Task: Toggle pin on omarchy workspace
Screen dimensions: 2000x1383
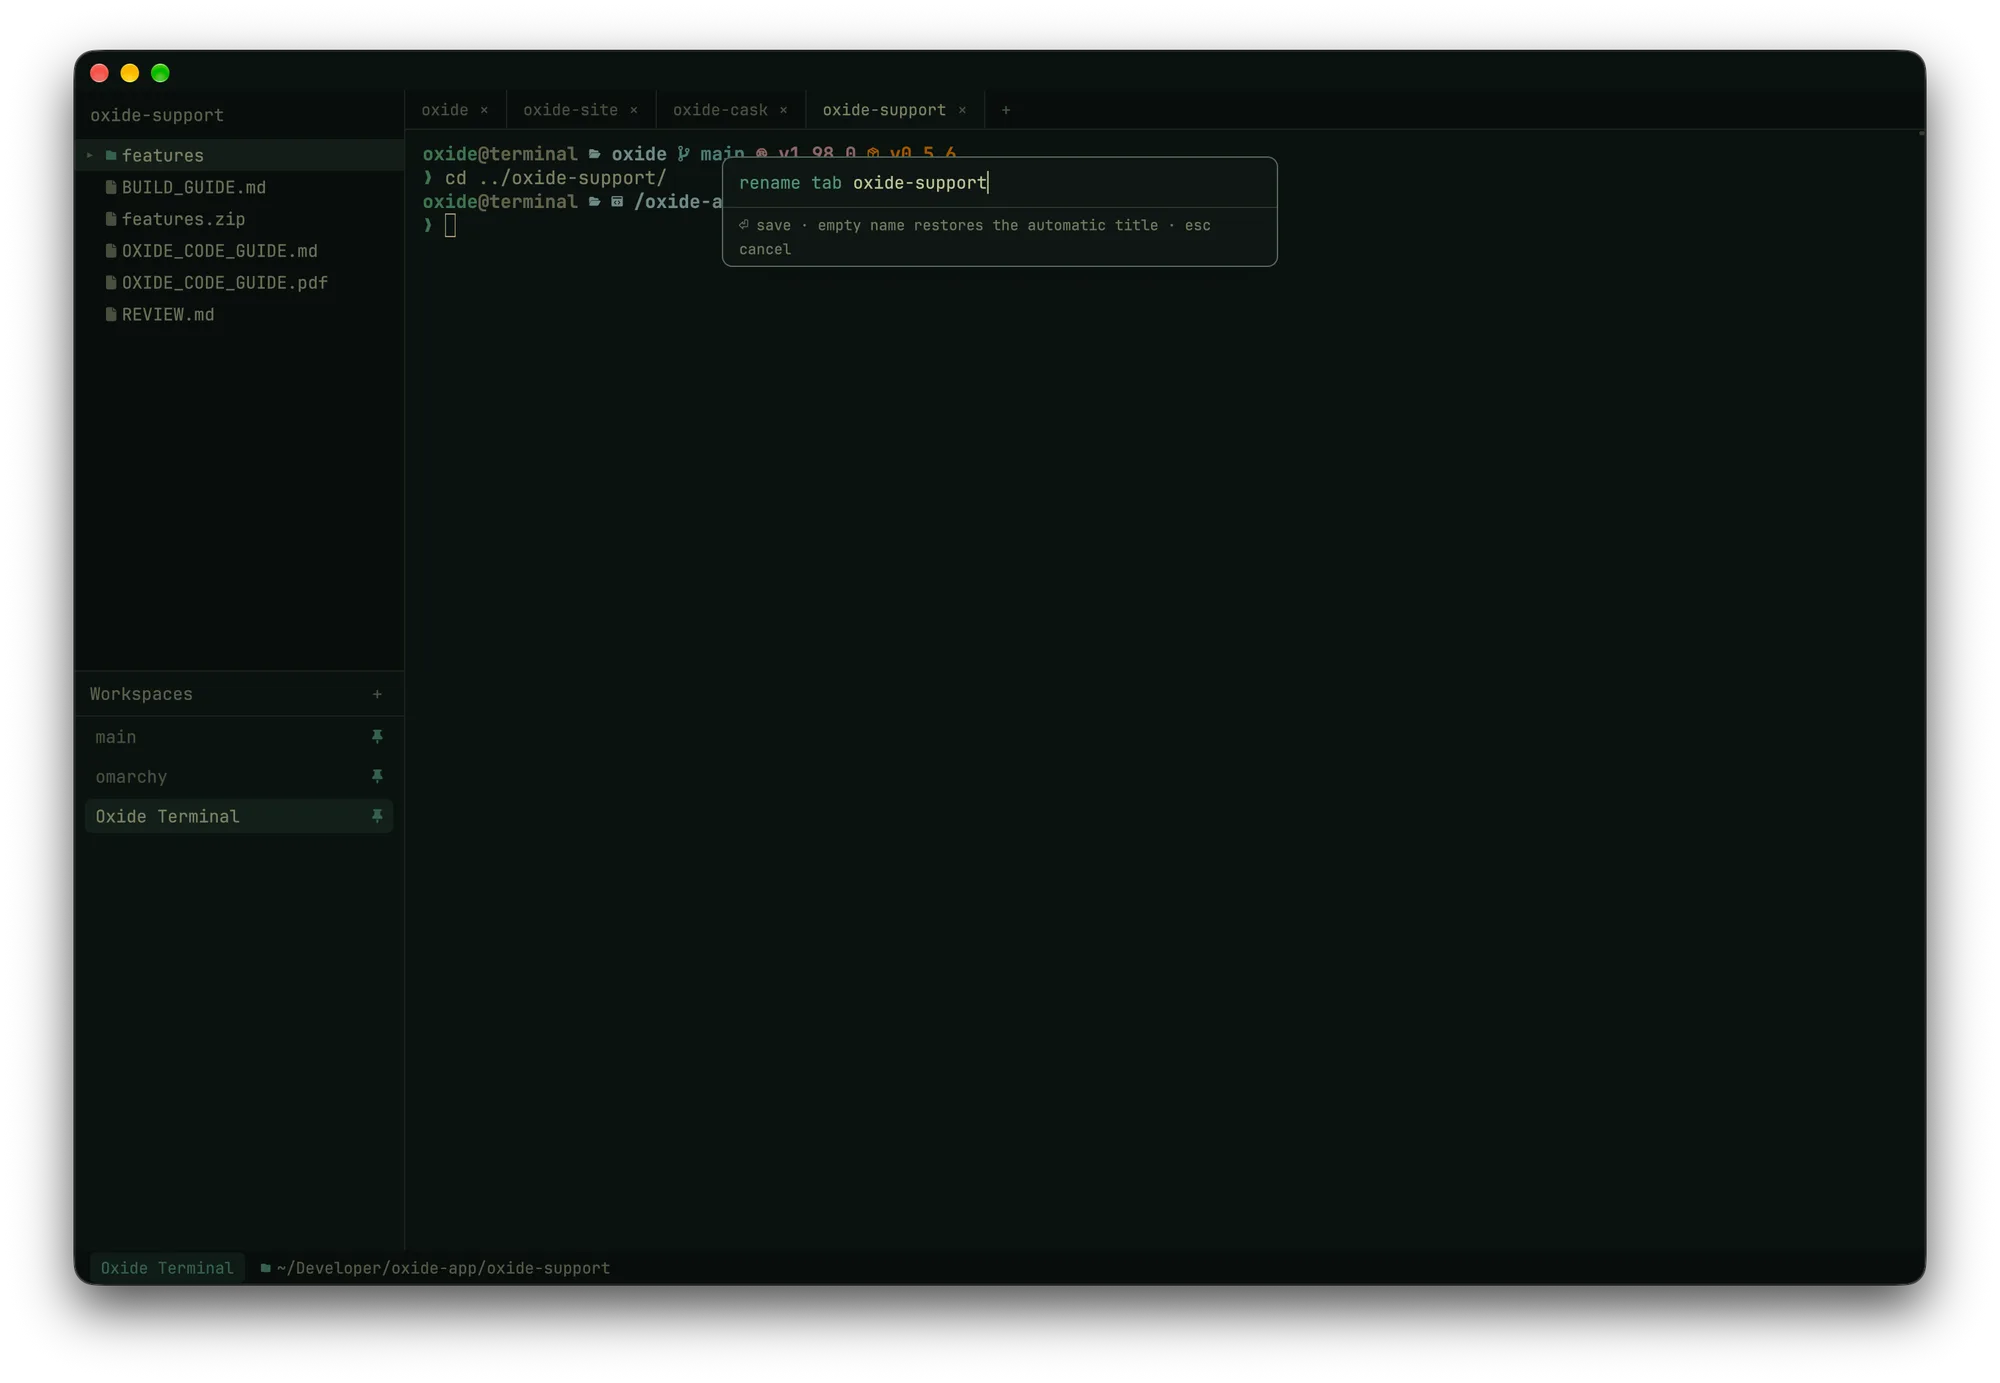Action: [377, 777]
